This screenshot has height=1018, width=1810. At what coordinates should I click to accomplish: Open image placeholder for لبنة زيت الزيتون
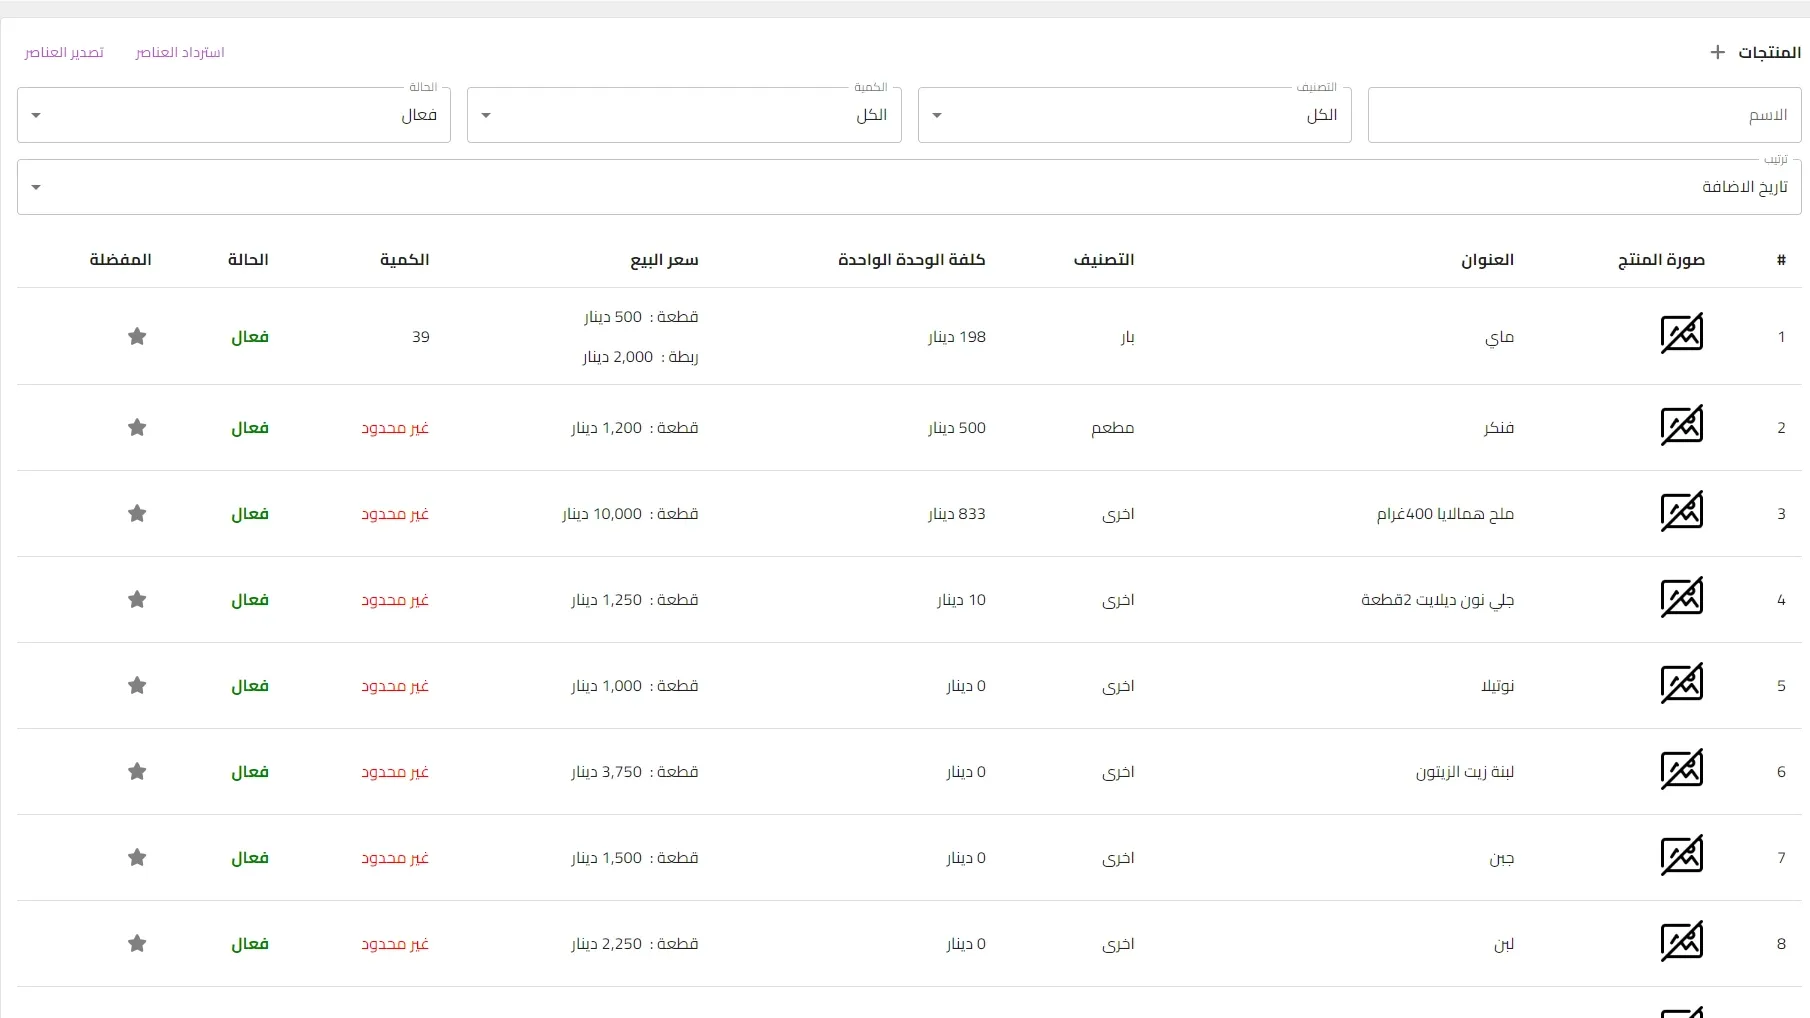click(1681, 770)
